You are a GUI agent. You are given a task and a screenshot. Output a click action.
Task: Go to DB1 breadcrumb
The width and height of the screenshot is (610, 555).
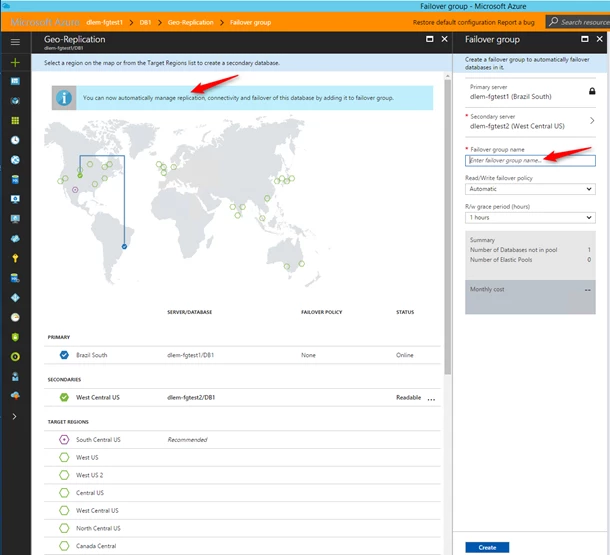point(145,22)
